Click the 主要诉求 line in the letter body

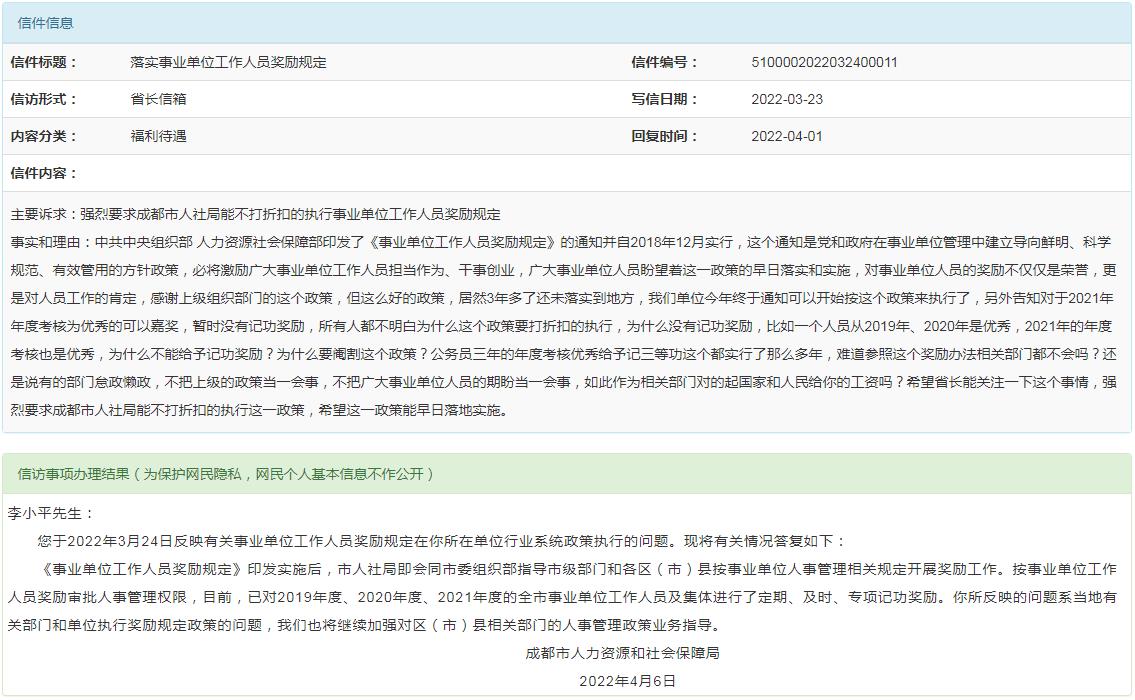click(255, 214)
